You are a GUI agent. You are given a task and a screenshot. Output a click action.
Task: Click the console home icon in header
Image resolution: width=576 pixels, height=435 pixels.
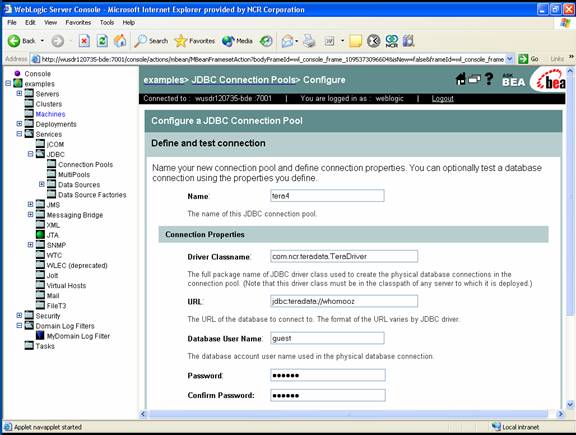(x=460, y=79)
